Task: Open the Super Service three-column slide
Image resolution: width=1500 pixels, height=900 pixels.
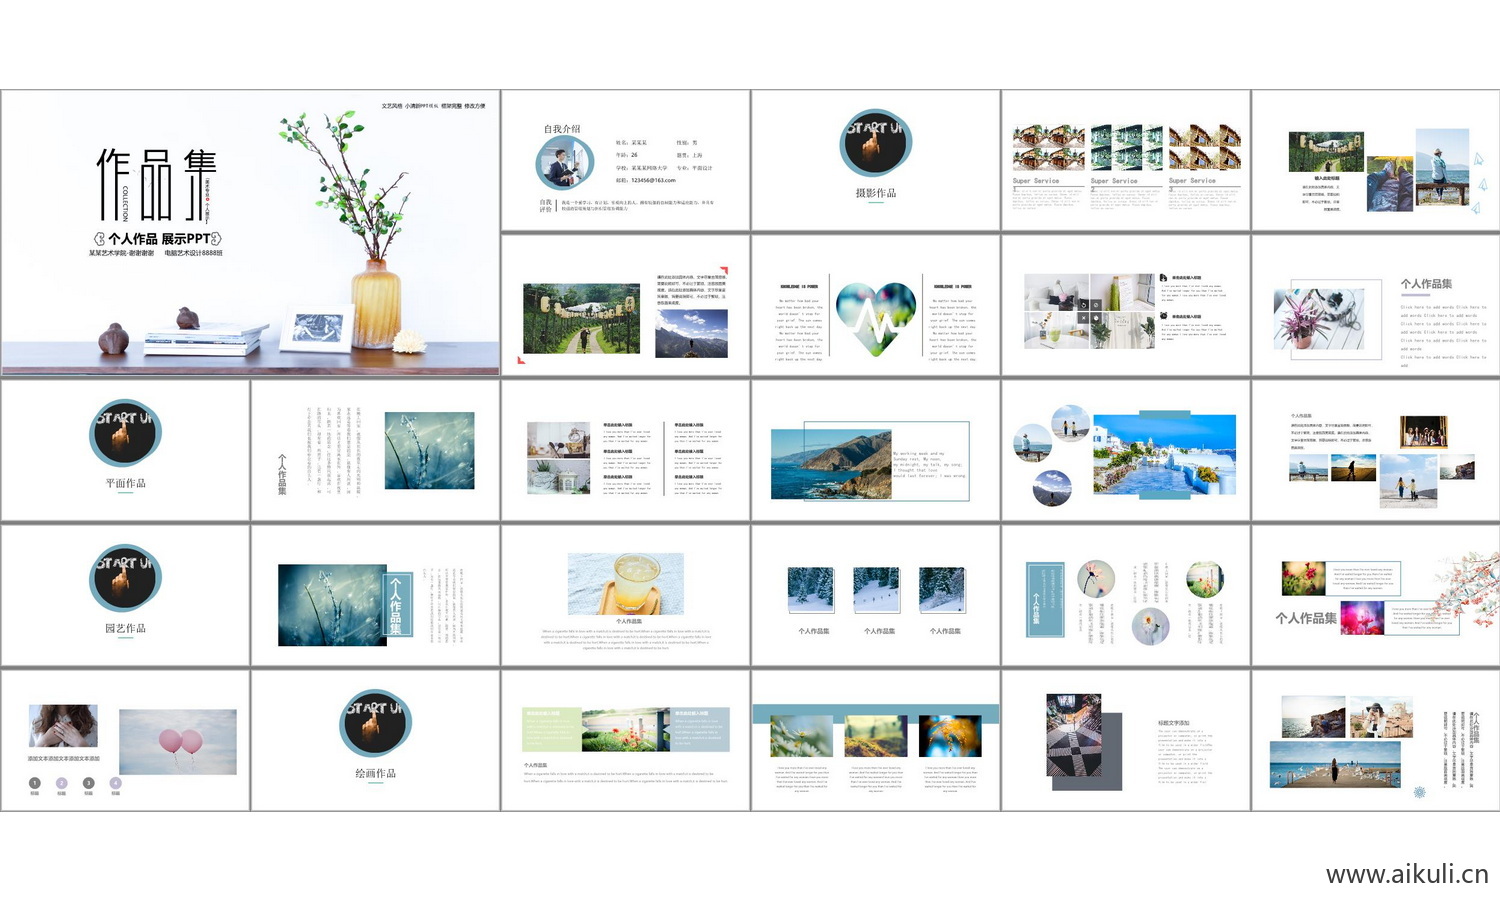Action: click(1125, 160)
